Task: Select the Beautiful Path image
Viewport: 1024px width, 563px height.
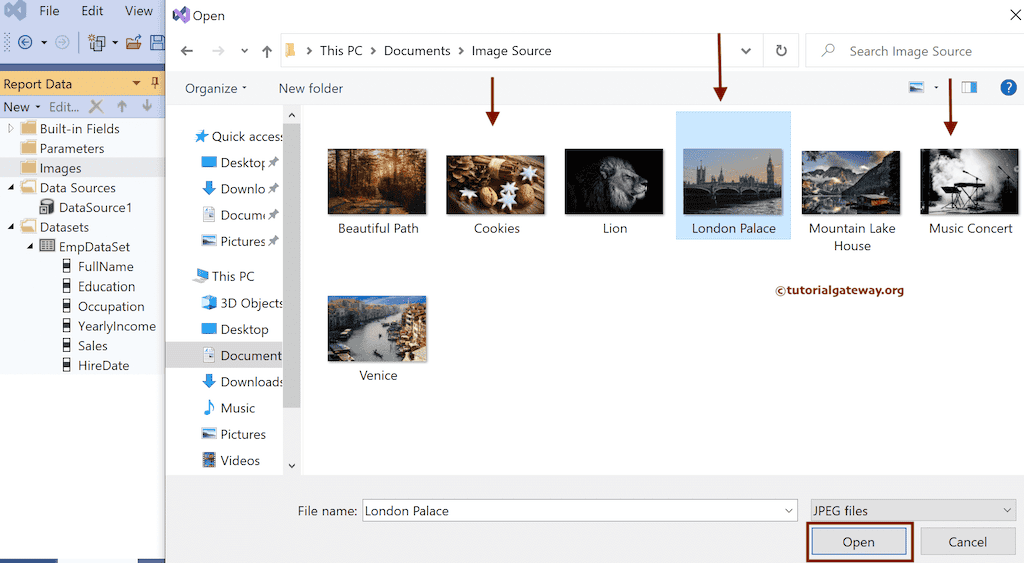Action: [x=377, y=191]
